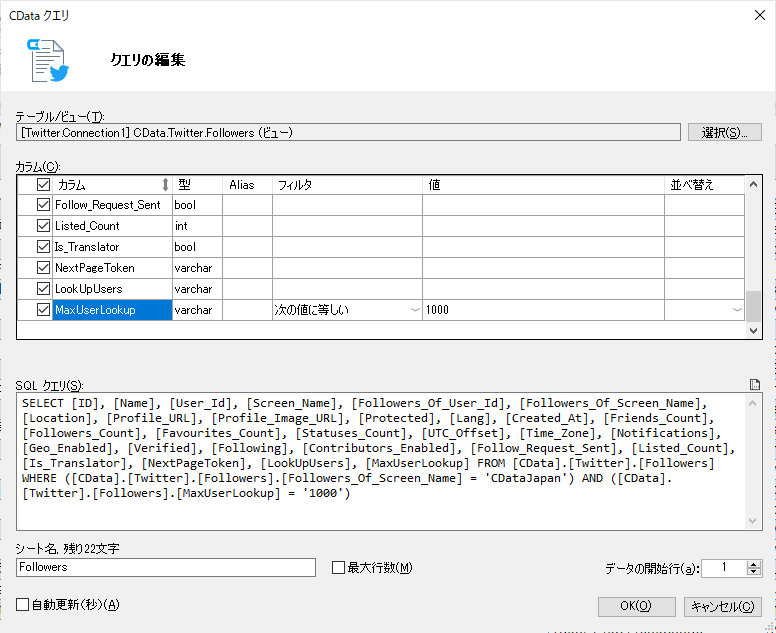Click the copy SQL query icon
Screen dimensions: 776x633
(755, 385)
